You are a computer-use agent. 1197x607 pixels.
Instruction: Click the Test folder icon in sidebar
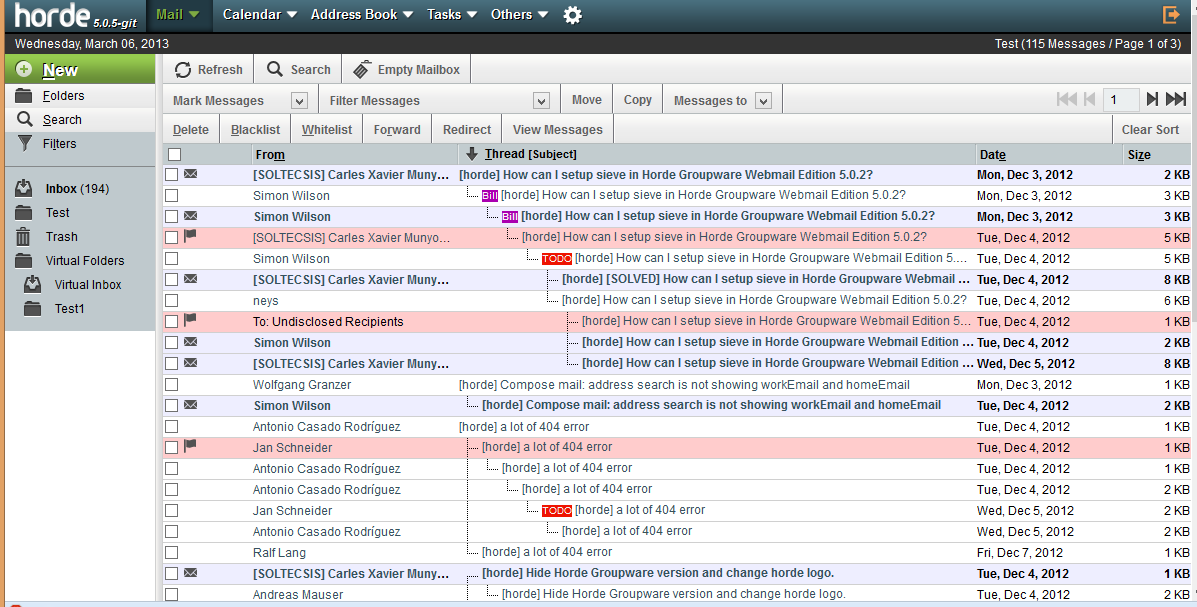click(24, 212)
